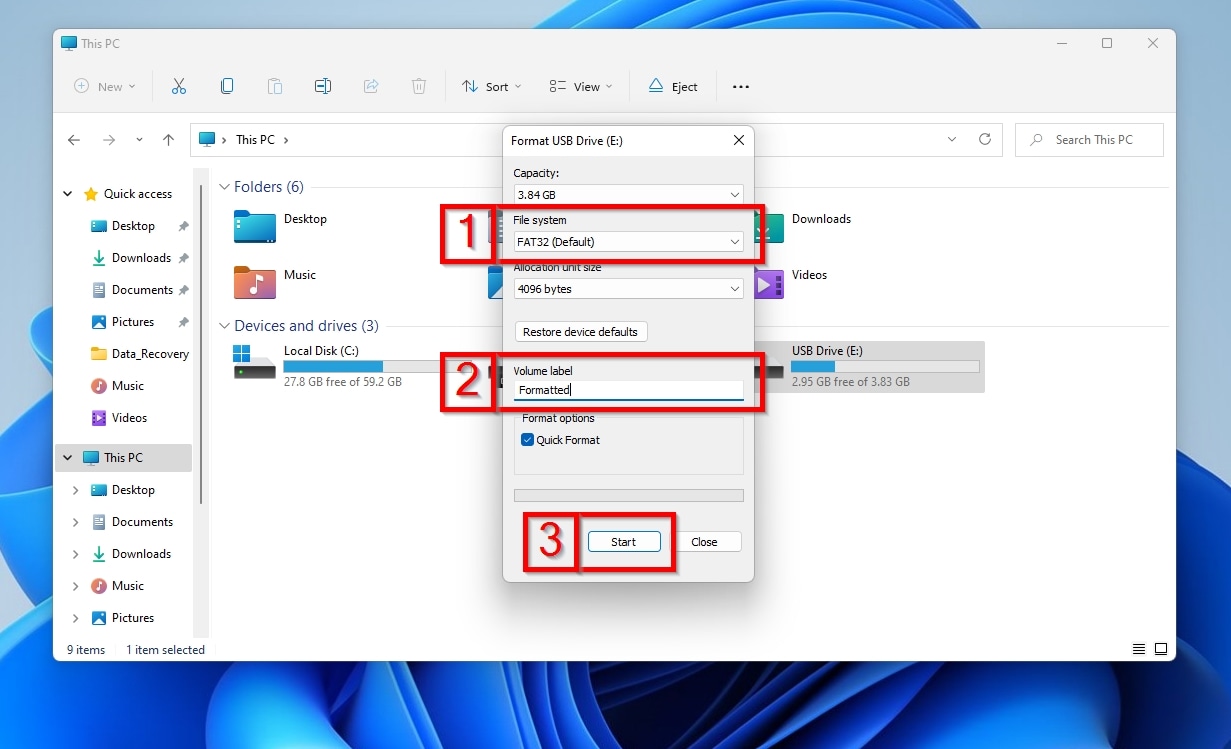Open the See more toolbar menu
The image size is (1231, 749).
pos(740,87)
